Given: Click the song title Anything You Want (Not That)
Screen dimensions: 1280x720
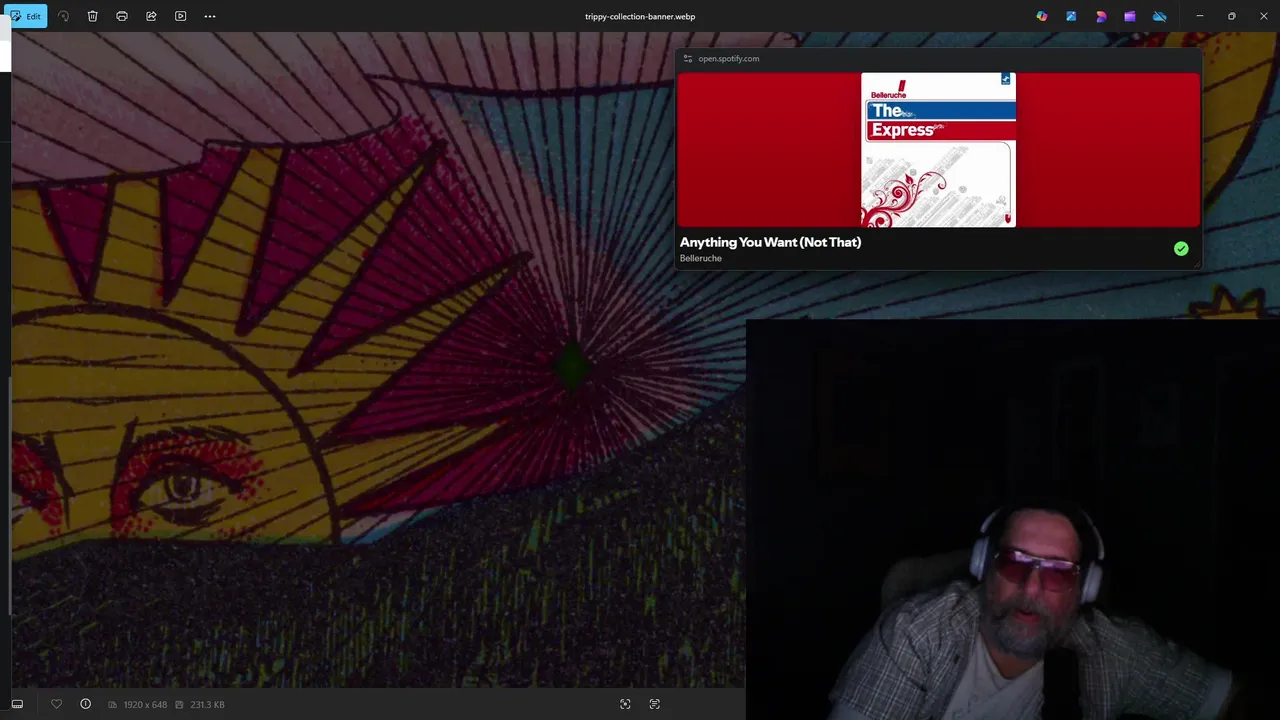Looking at the screenshot, I should pyautogui.click(x=771, y=242).
